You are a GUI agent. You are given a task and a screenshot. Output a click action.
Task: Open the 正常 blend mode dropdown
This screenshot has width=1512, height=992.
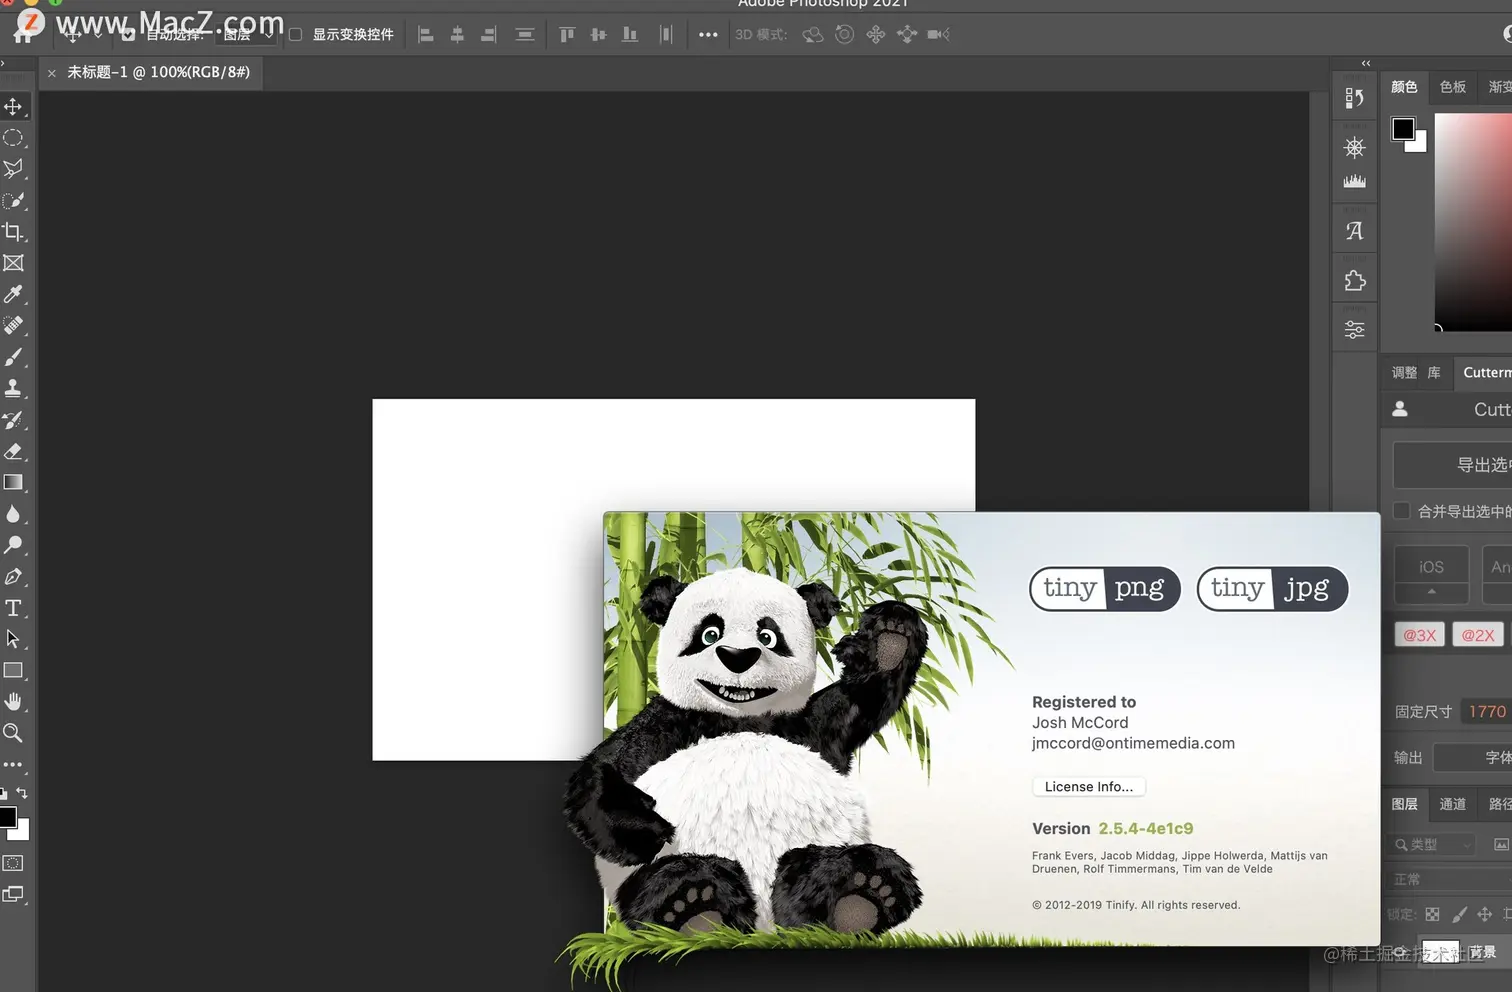click(1450, 880)
